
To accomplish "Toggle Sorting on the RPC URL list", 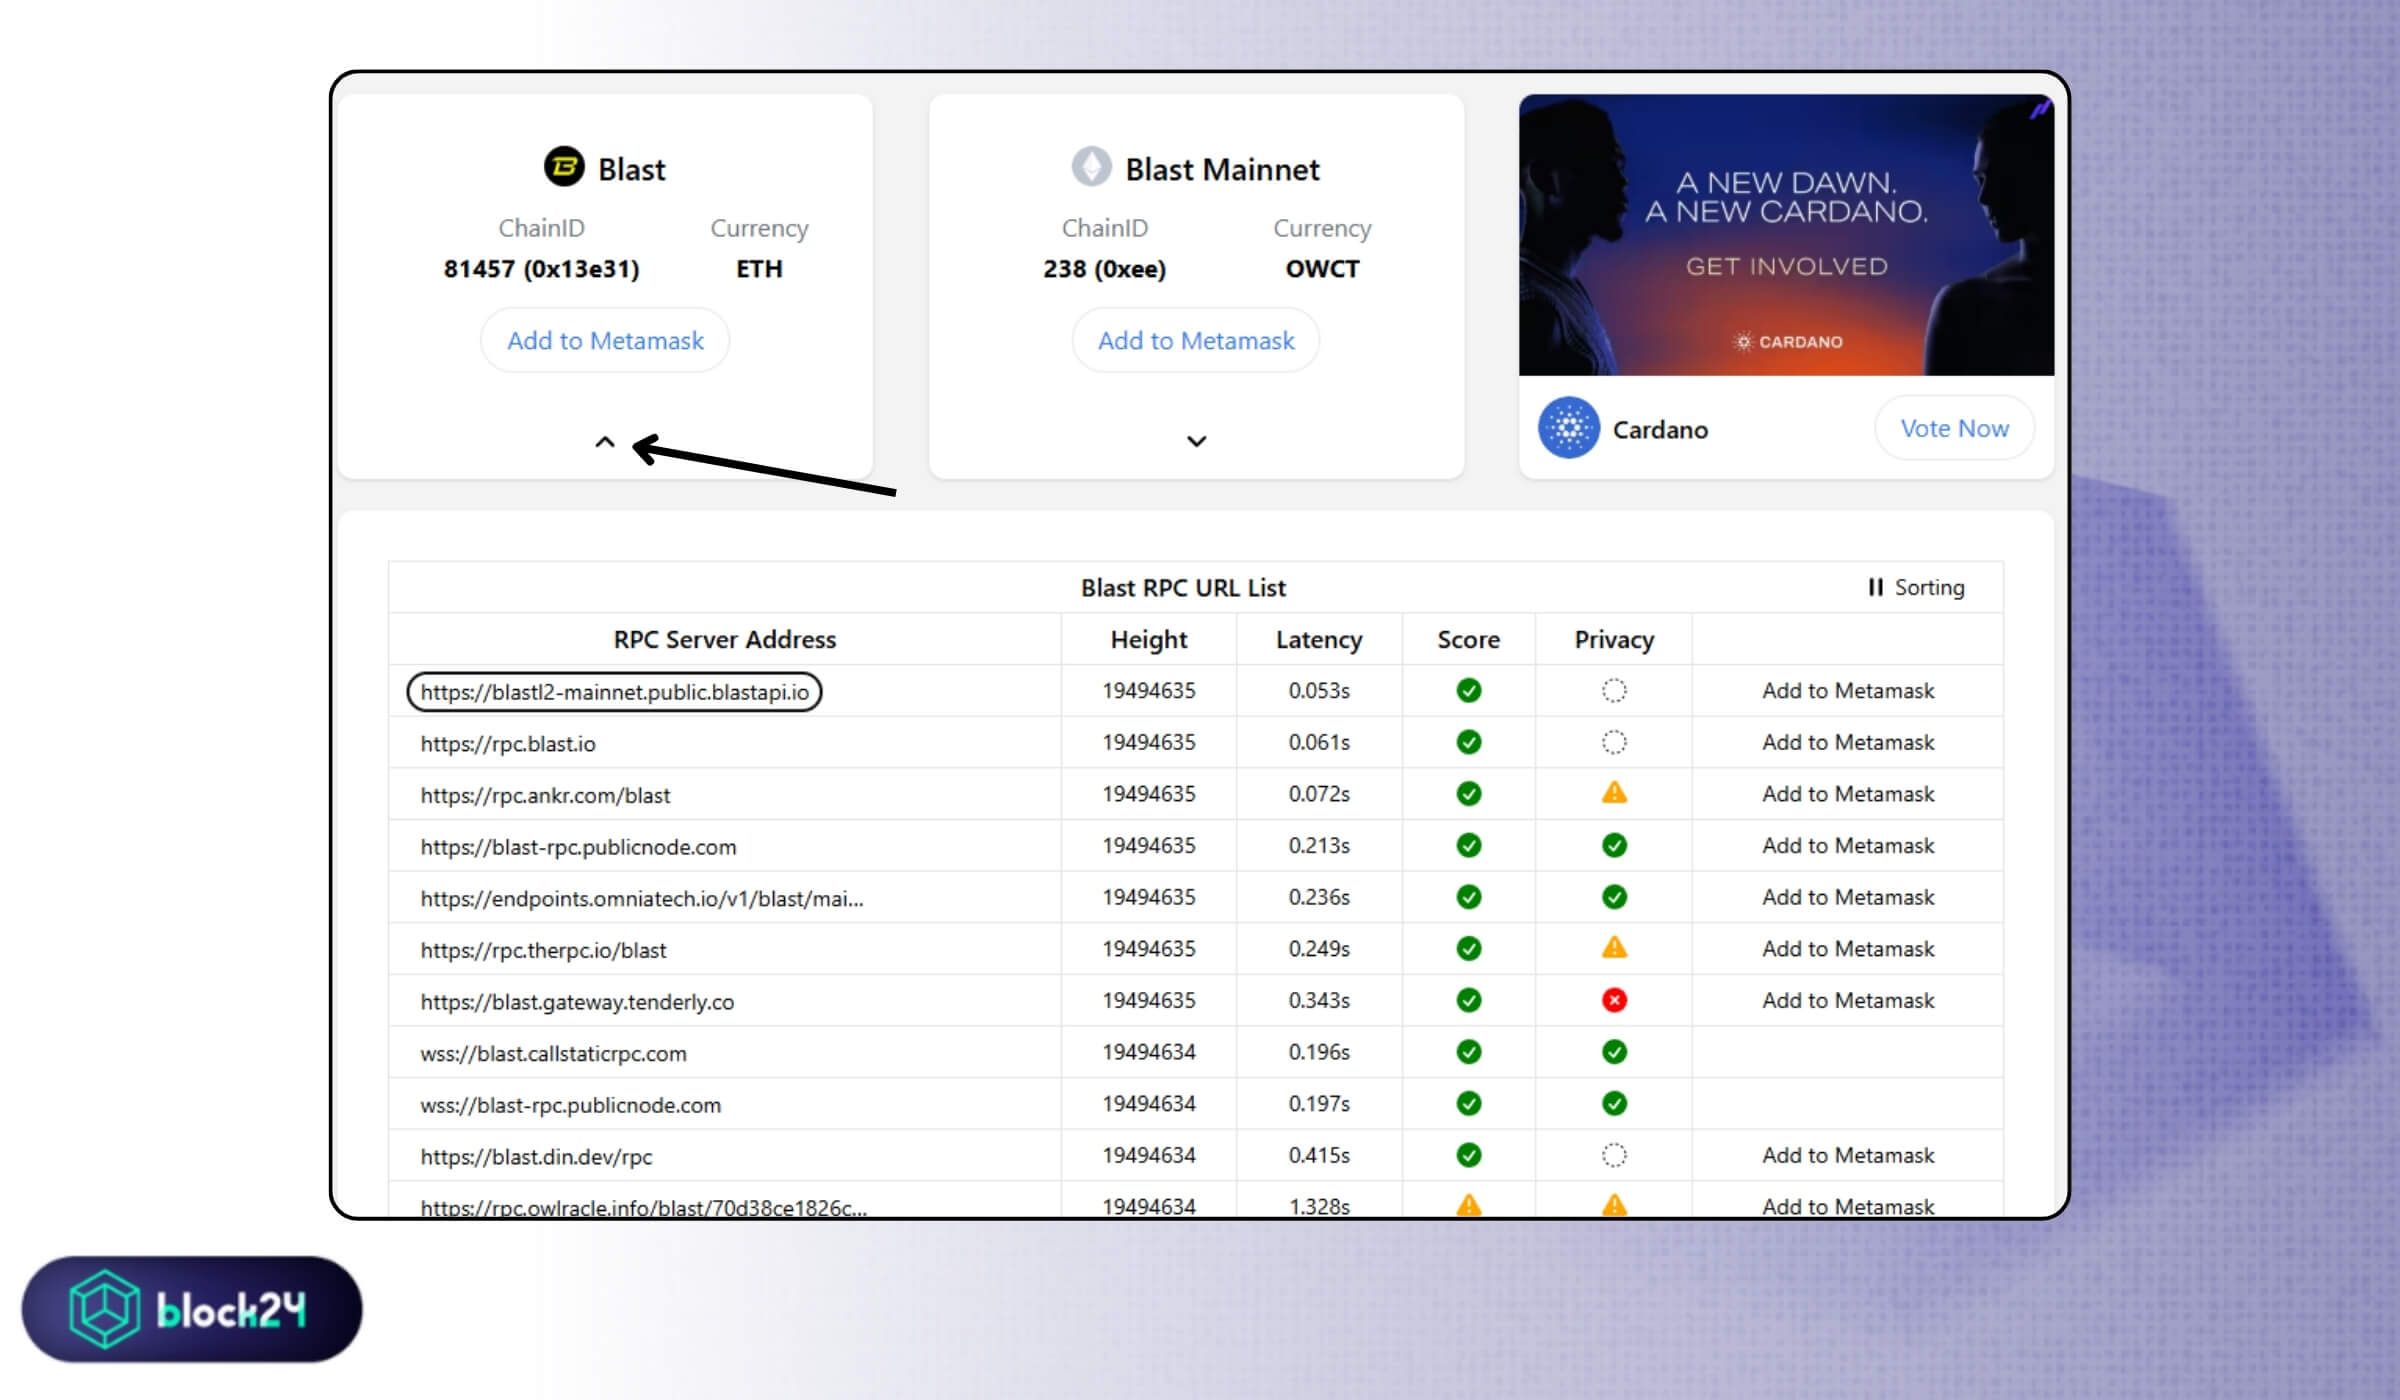I will pyautogui.click(x=1916, y=587).
